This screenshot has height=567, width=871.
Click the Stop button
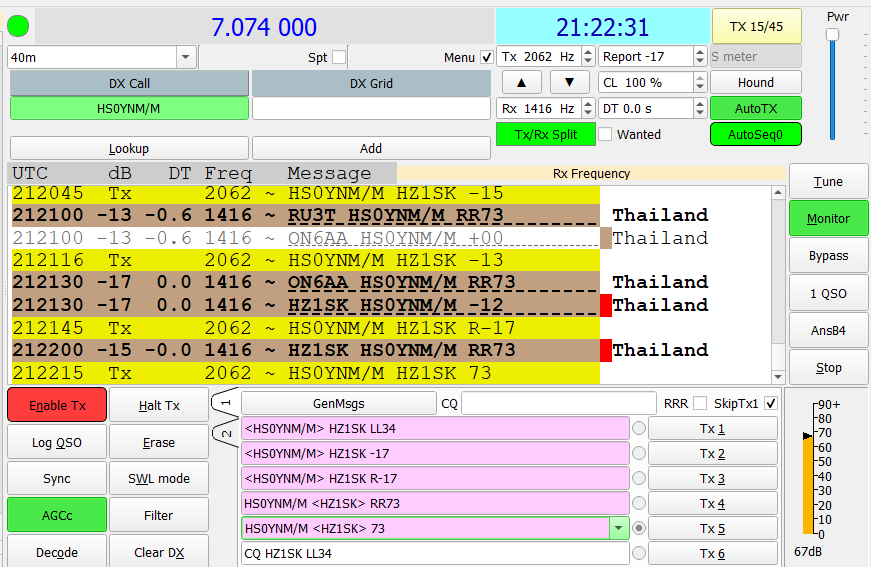pos(828,368)
